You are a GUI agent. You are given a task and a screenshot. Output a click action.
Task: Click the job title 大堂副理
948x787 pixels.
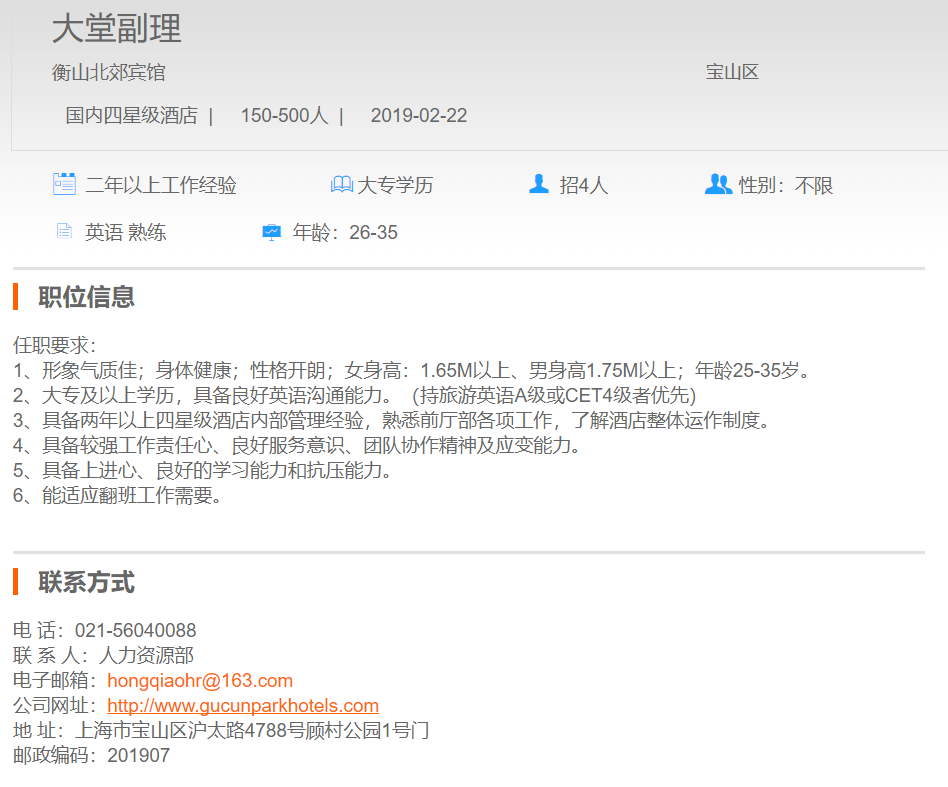[x=117, y=29]
